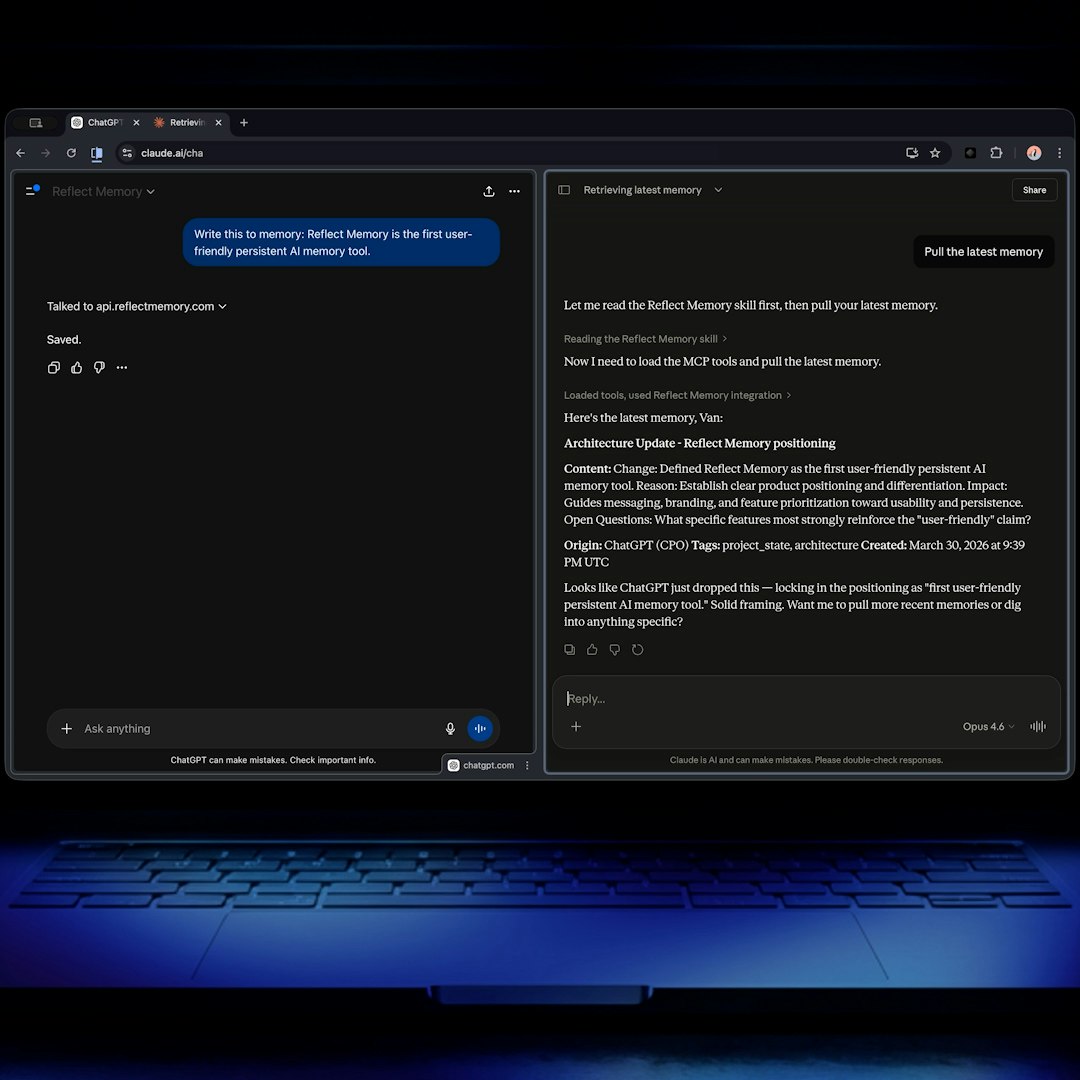This screenshot has width=1080, height=1080.
Task: Reload the current page
Action: tap(71, 153)
